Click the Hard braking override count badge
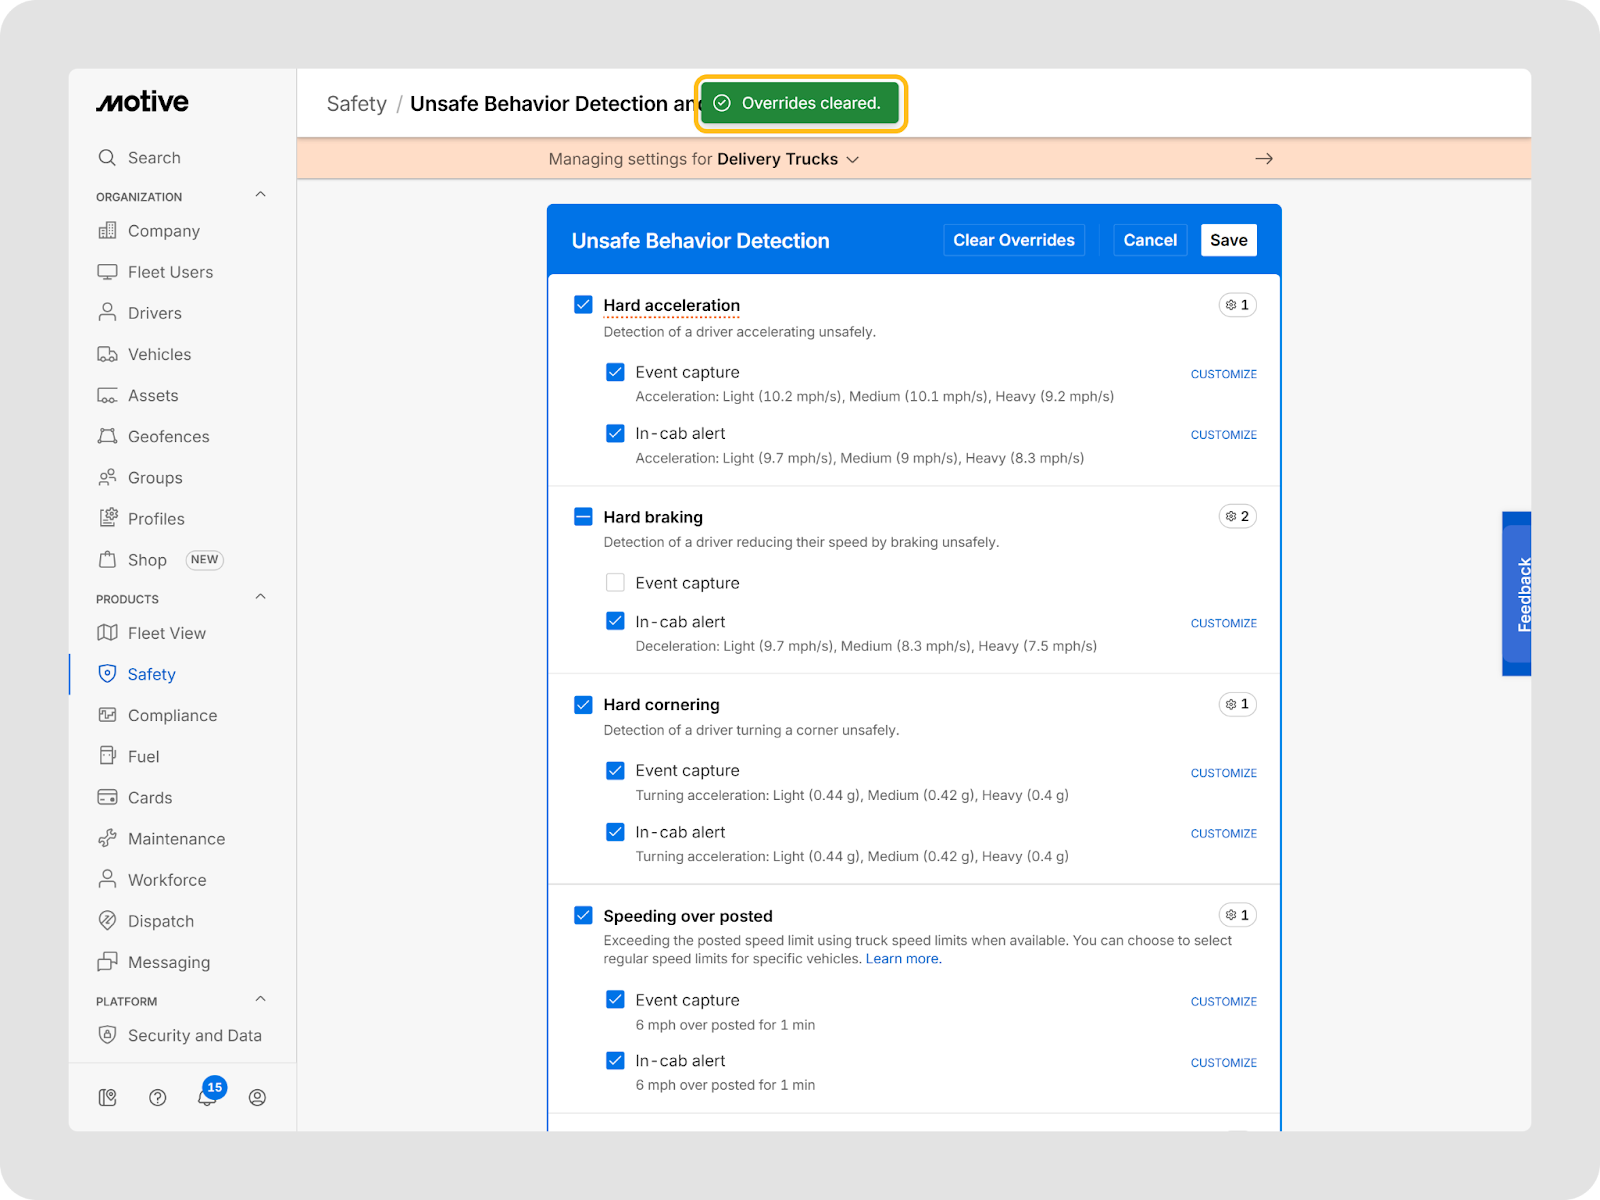1600x1200 pixels. pyautogui.click(x=1237, y=516)
